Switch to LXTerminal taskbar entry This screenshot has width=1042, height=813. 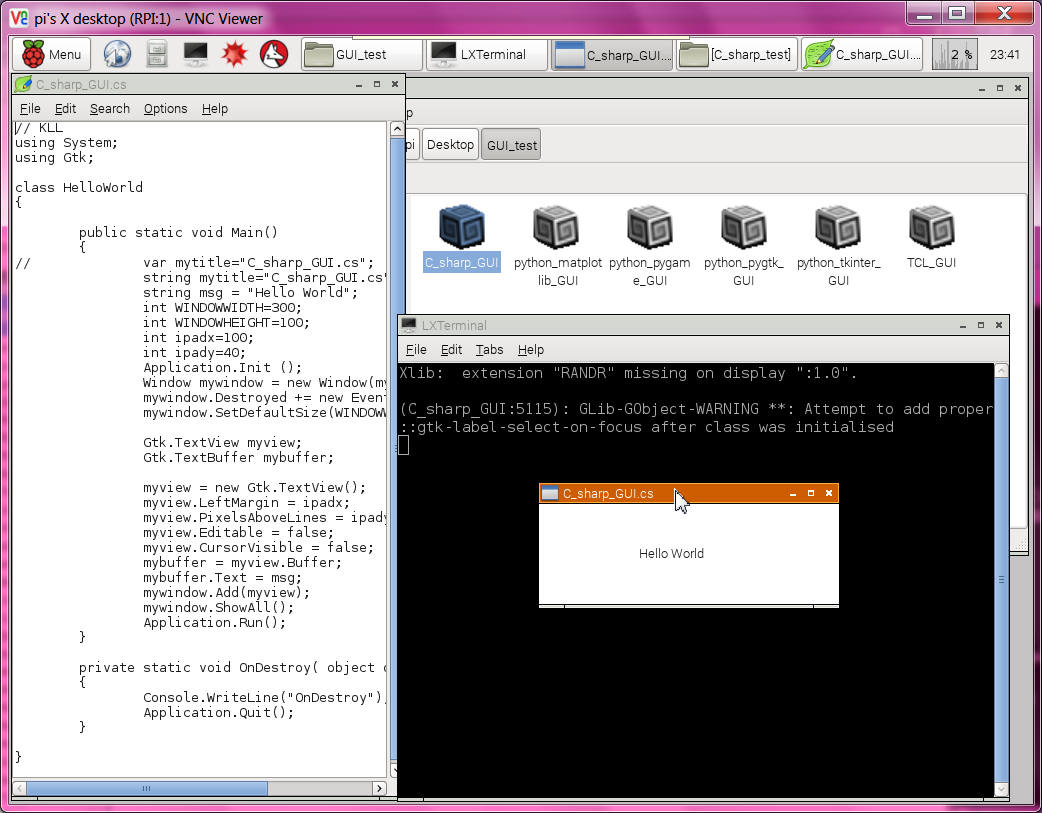pyautogui.click(x=487, y=55)
